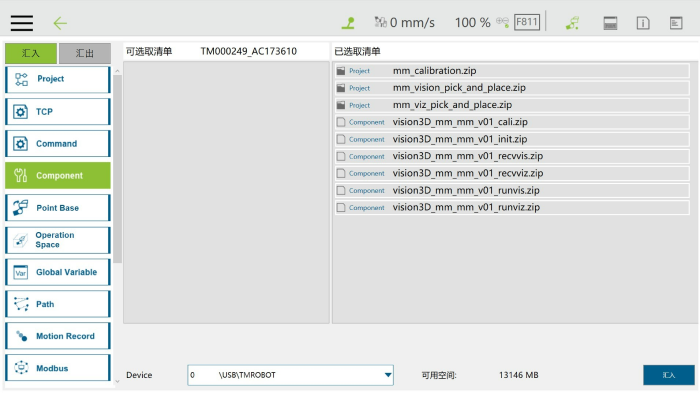Click the Global Variable Var icon
This screenshot has width=700, height=393.
(21, 272)
